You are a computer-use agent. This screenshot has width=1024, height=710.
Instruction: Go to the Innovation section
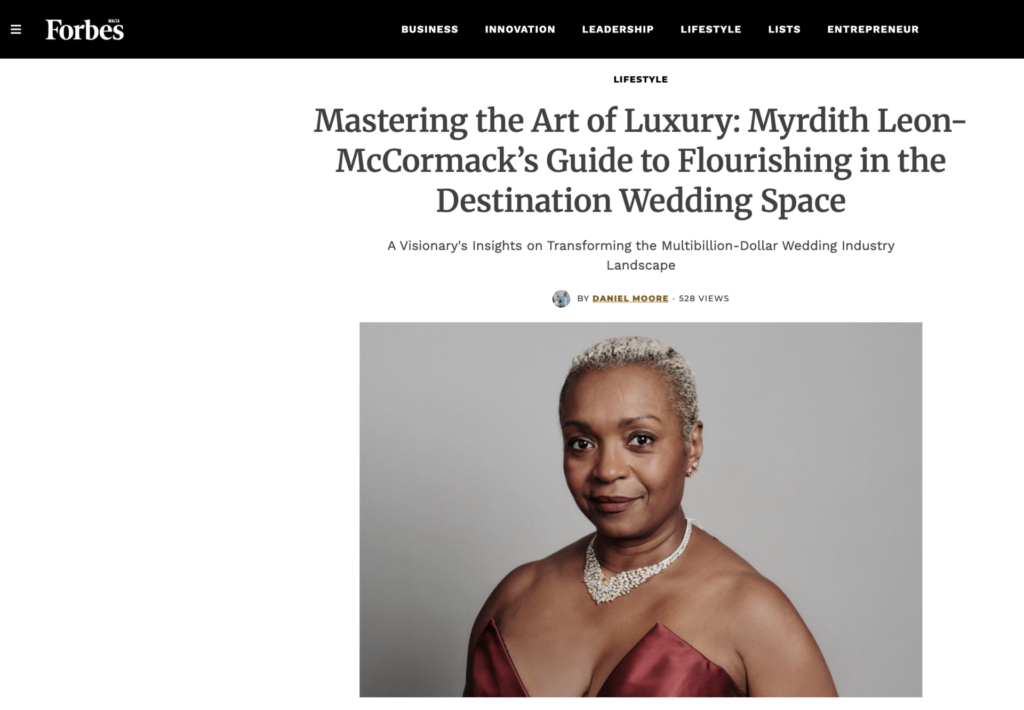[x=520, y=29]
